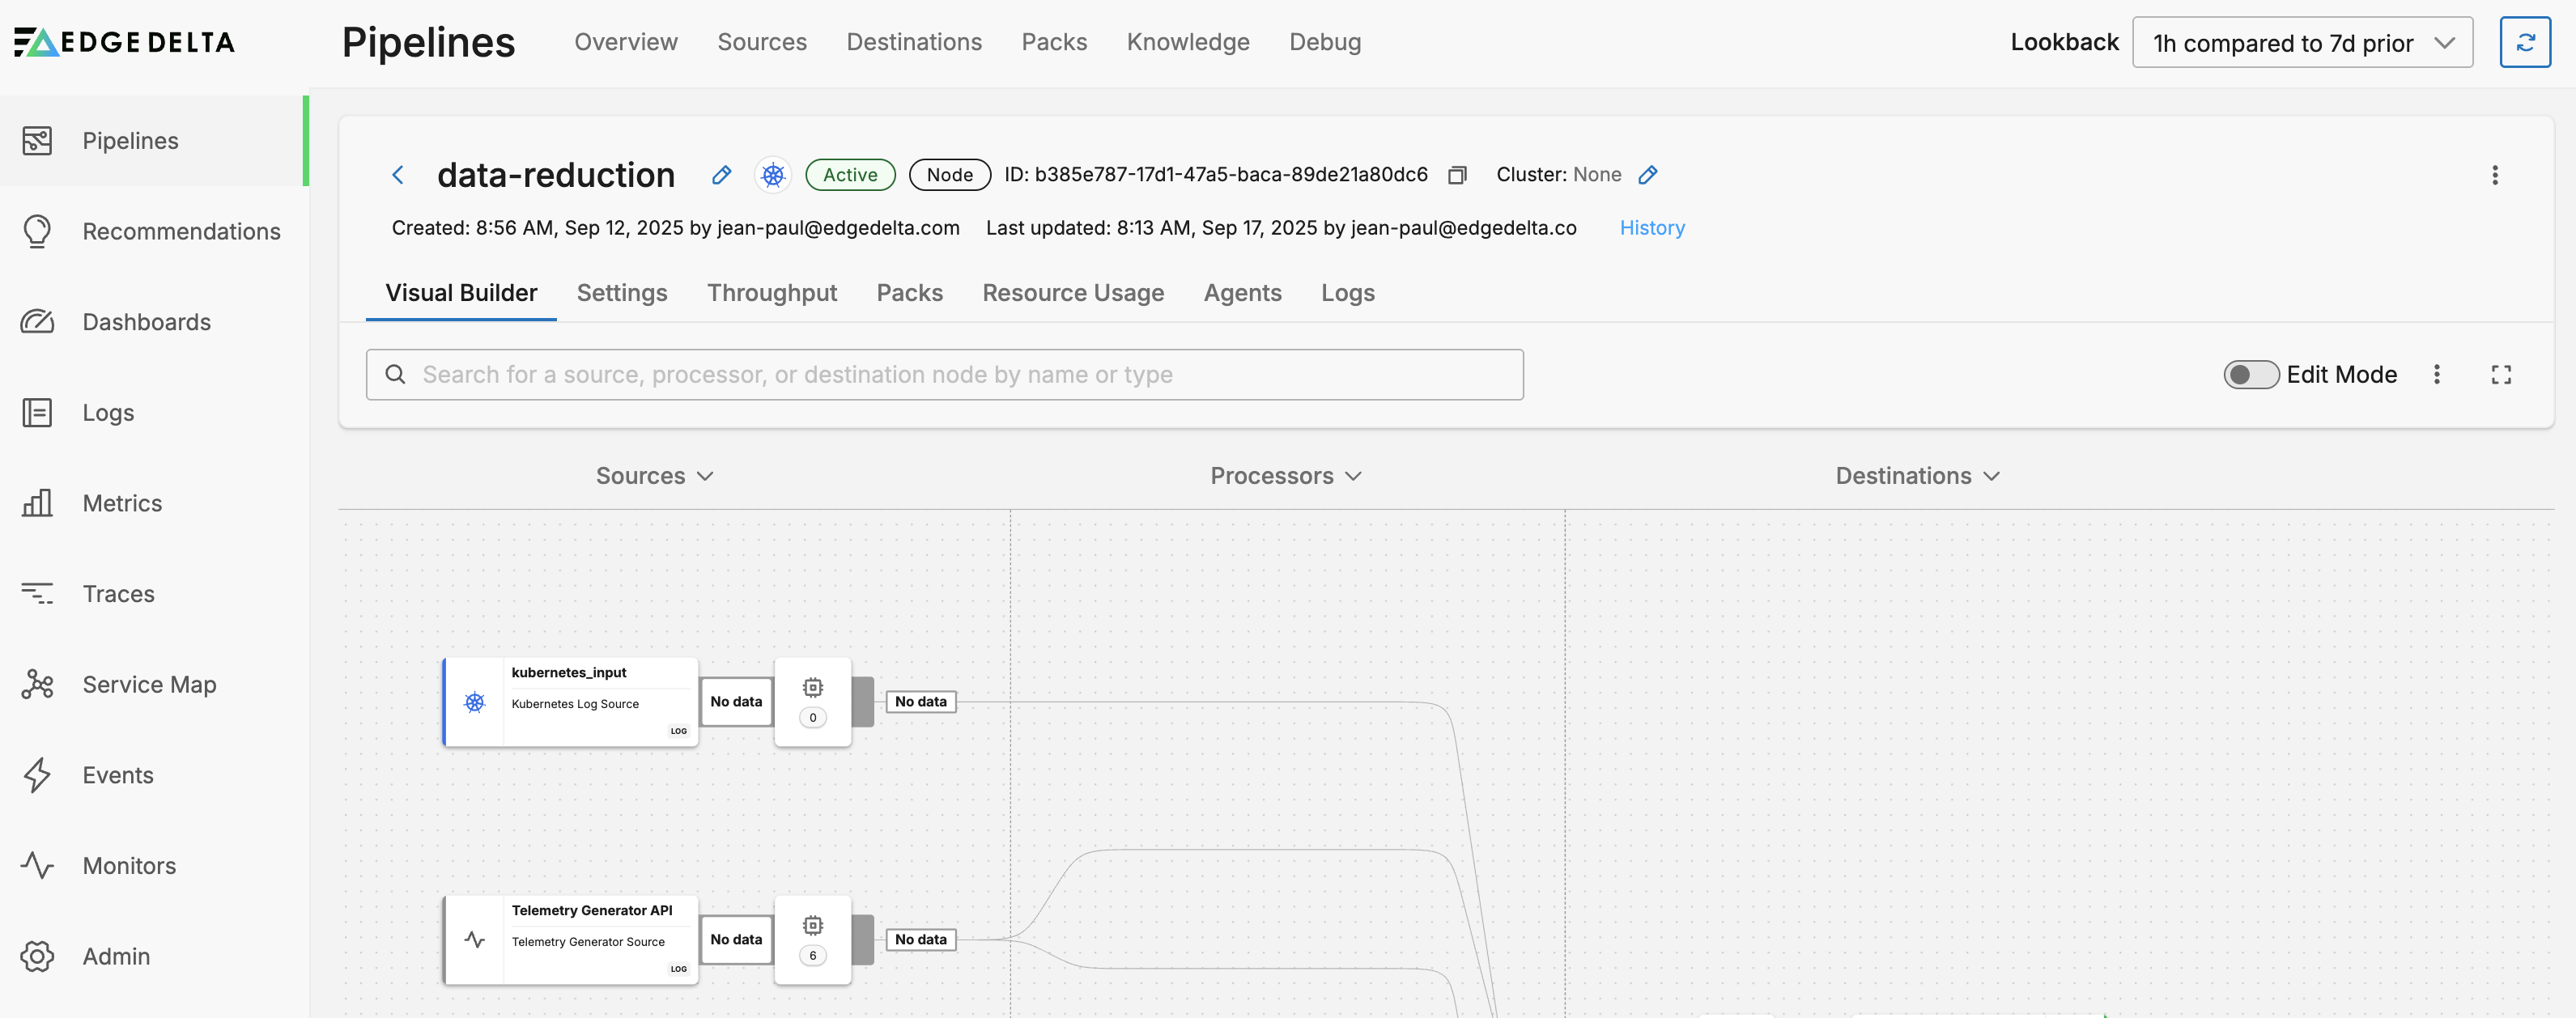Open Events lightning icon
This screenshot has height=1018, width=2576.
point(37,775)
